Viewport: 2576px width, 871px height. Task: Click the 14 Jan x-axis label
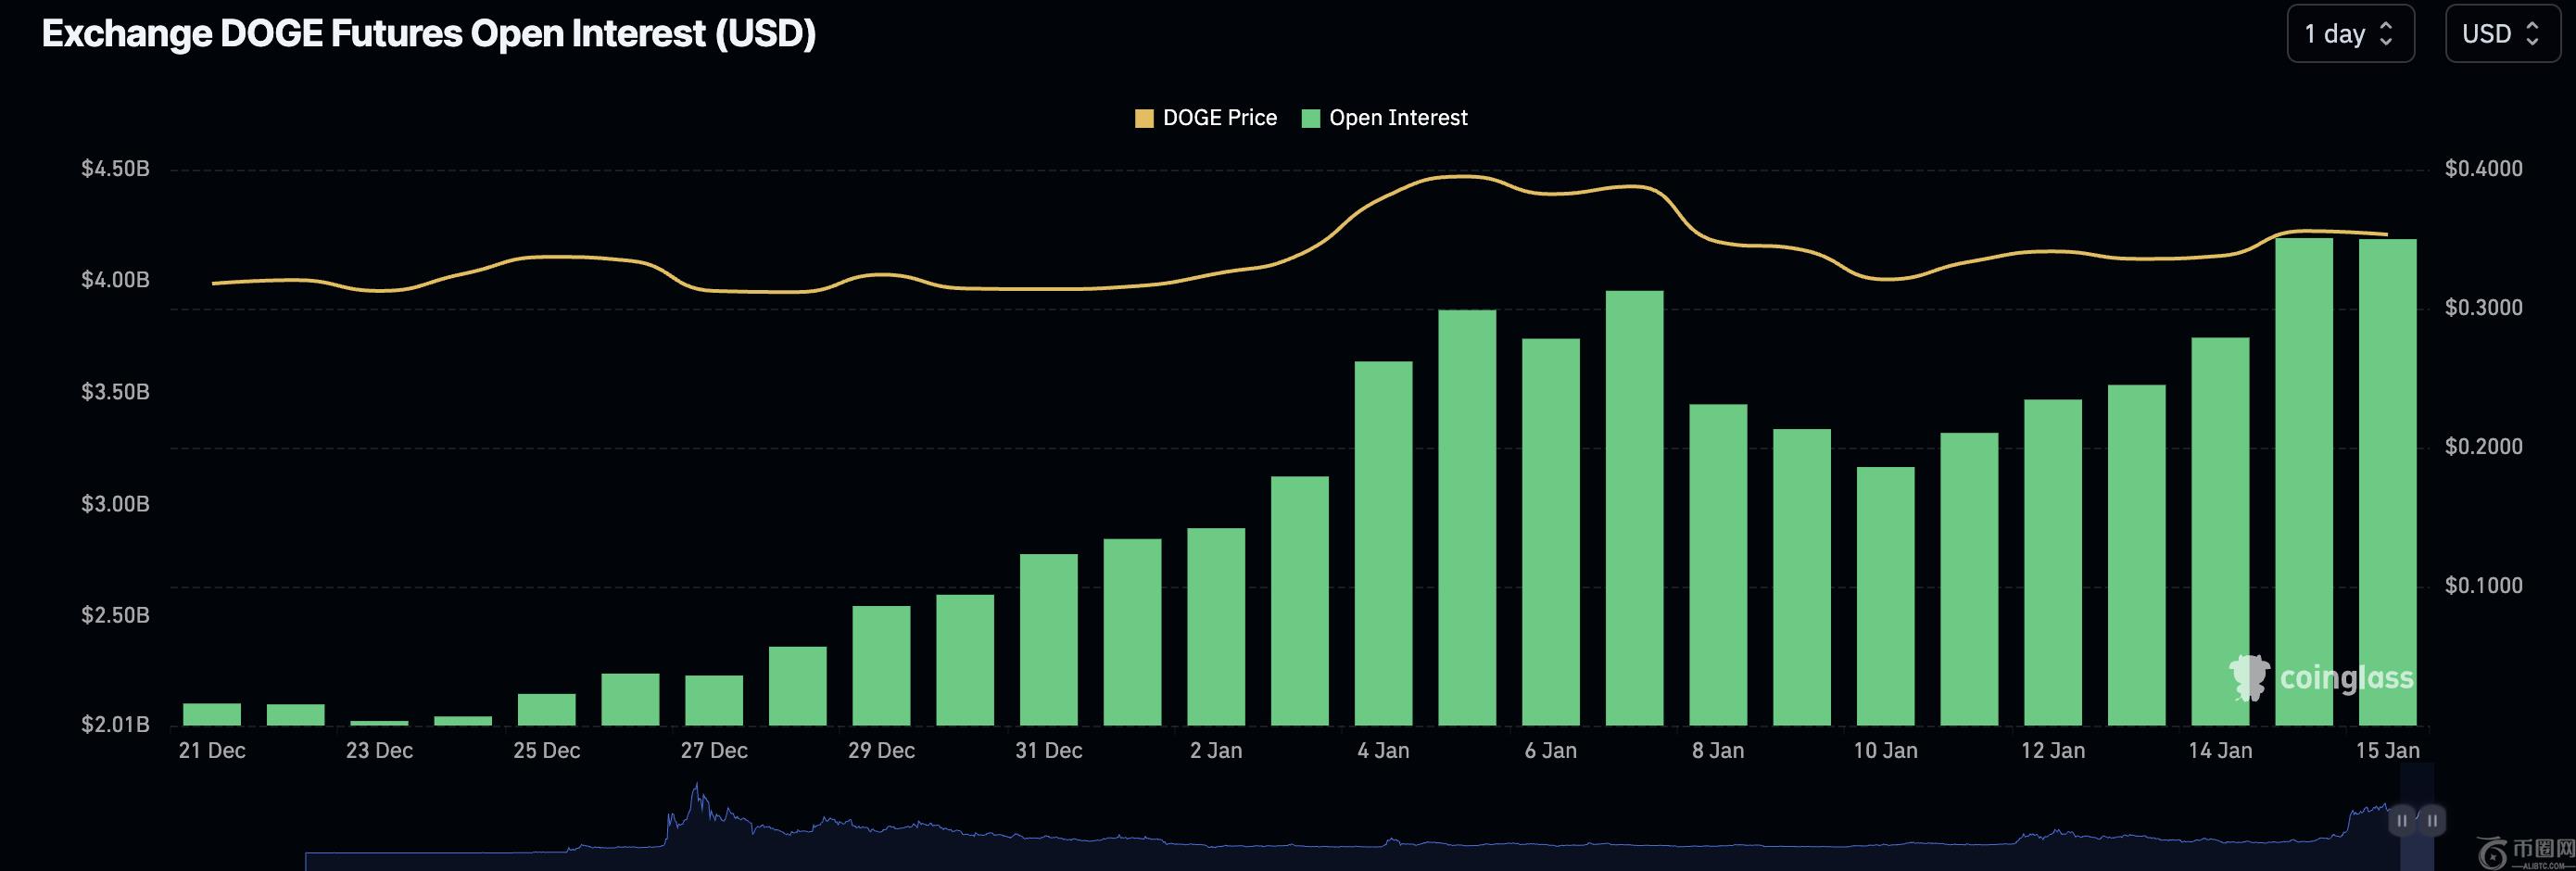pos(2220,750)
